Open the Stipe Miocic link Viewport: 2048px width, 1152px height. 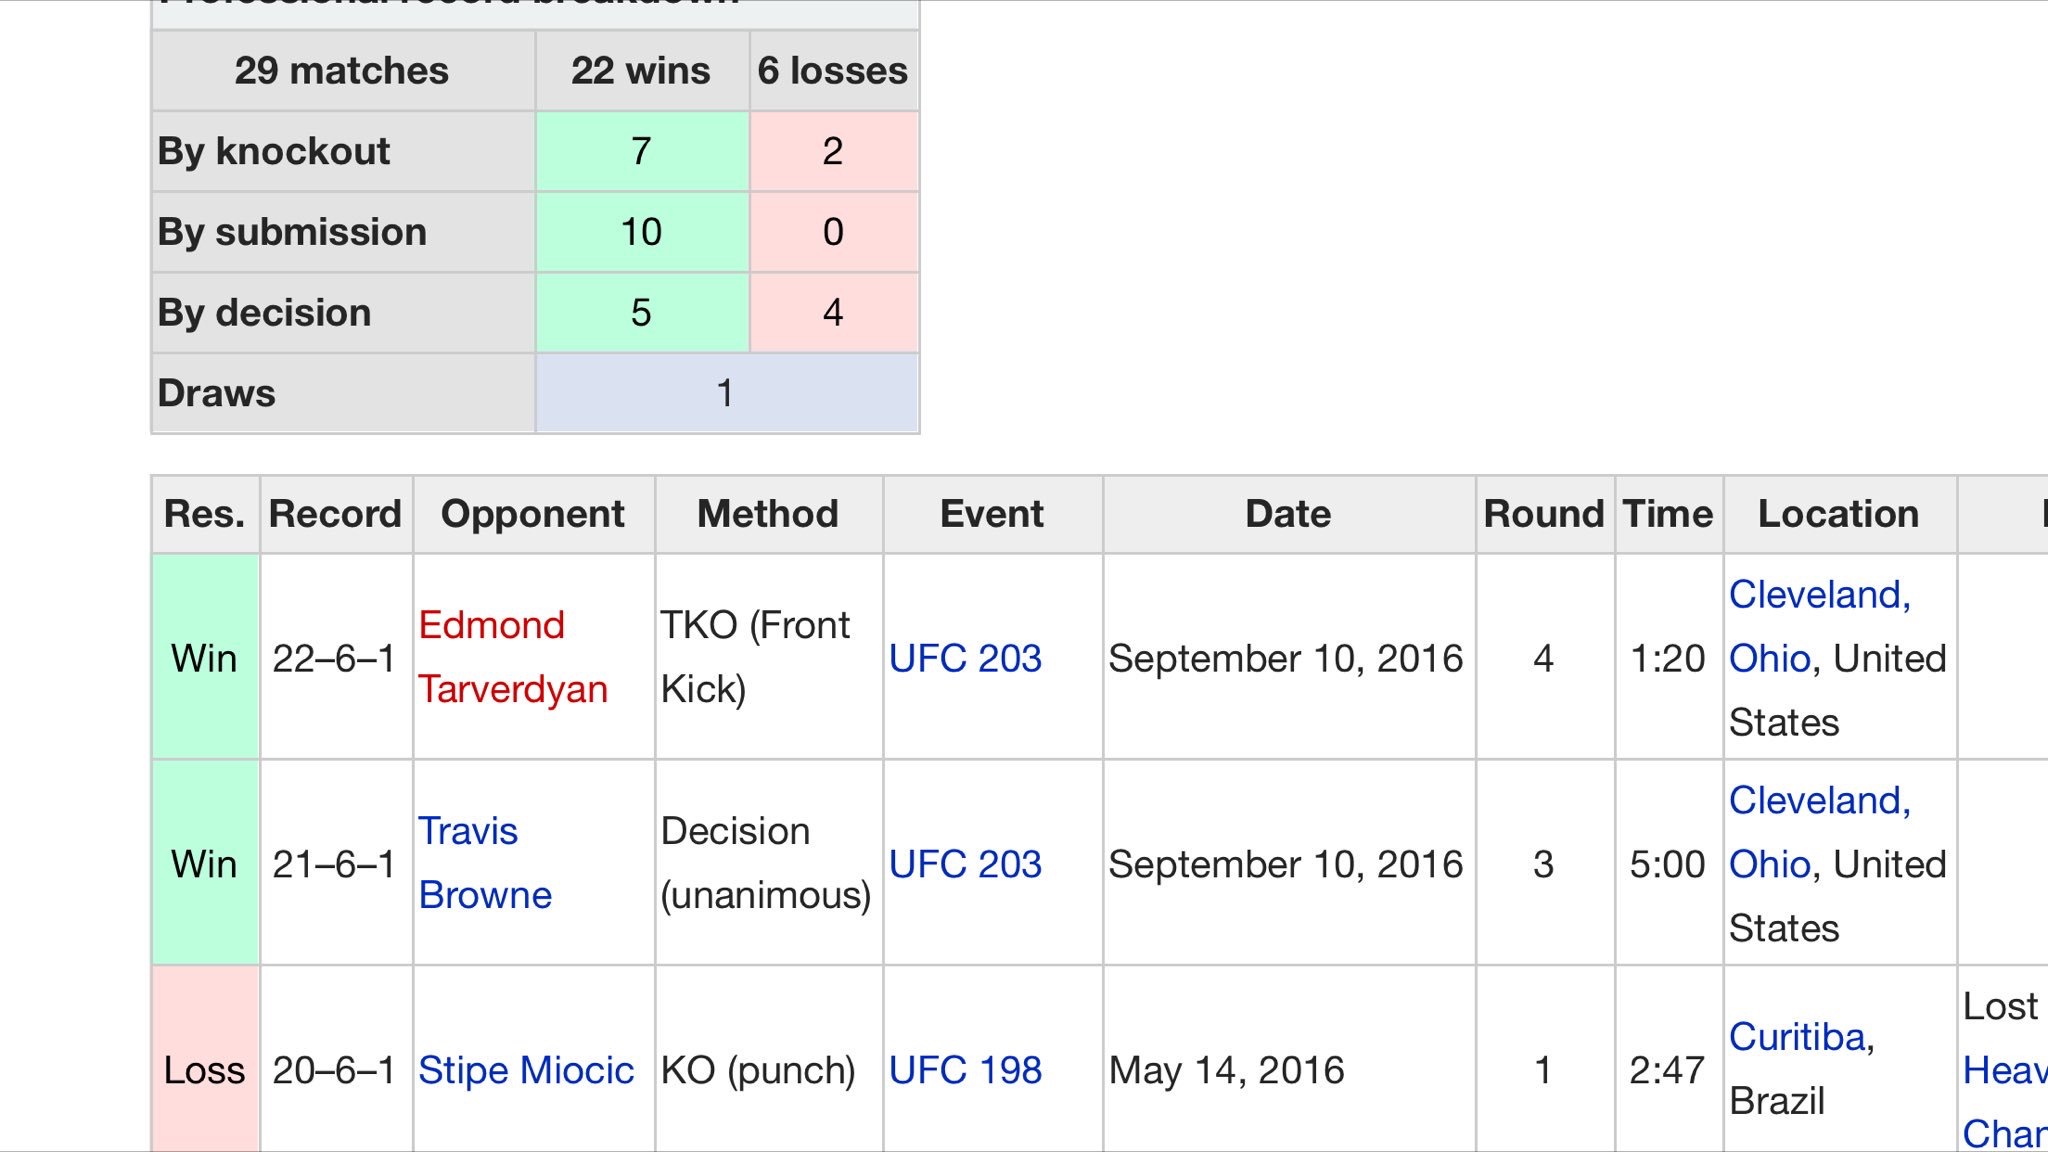(x=525, y=1070)
